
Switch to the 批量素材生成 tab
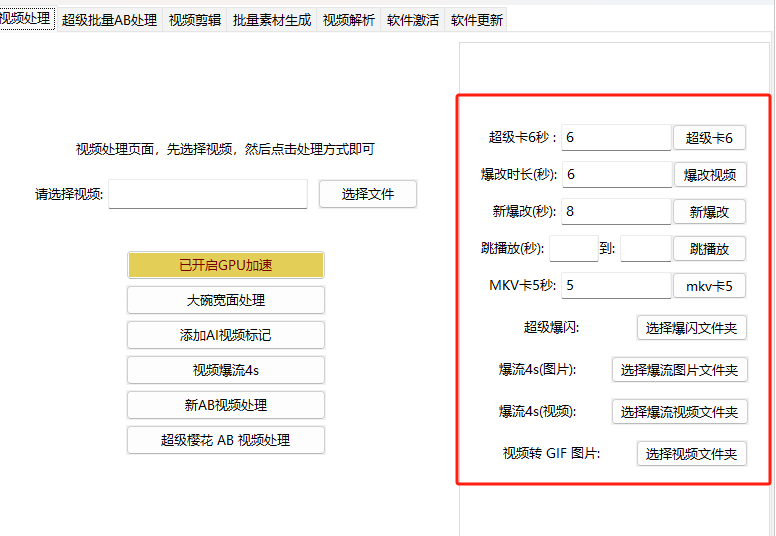click(x=272, y=20)
